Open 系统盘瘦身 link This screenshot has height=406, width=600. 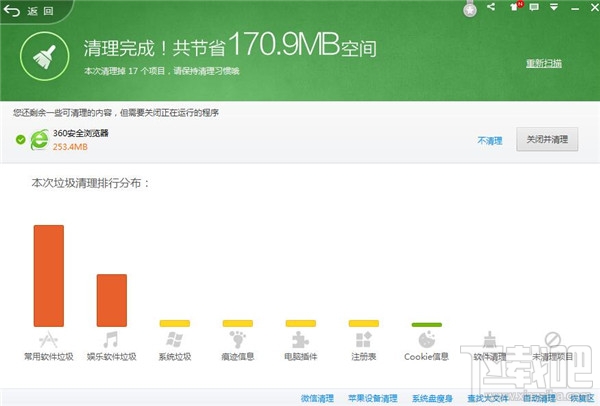[432, 398]
